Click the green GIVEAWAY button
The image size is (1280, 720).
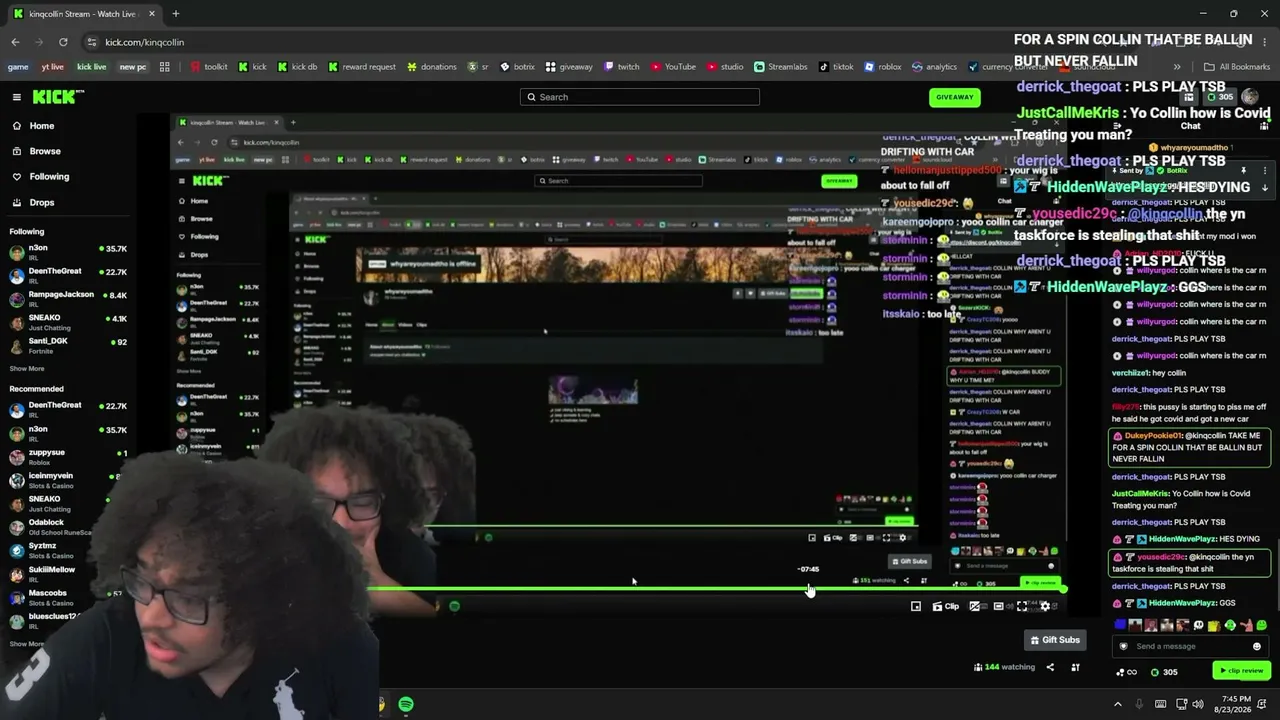point(954,97)
